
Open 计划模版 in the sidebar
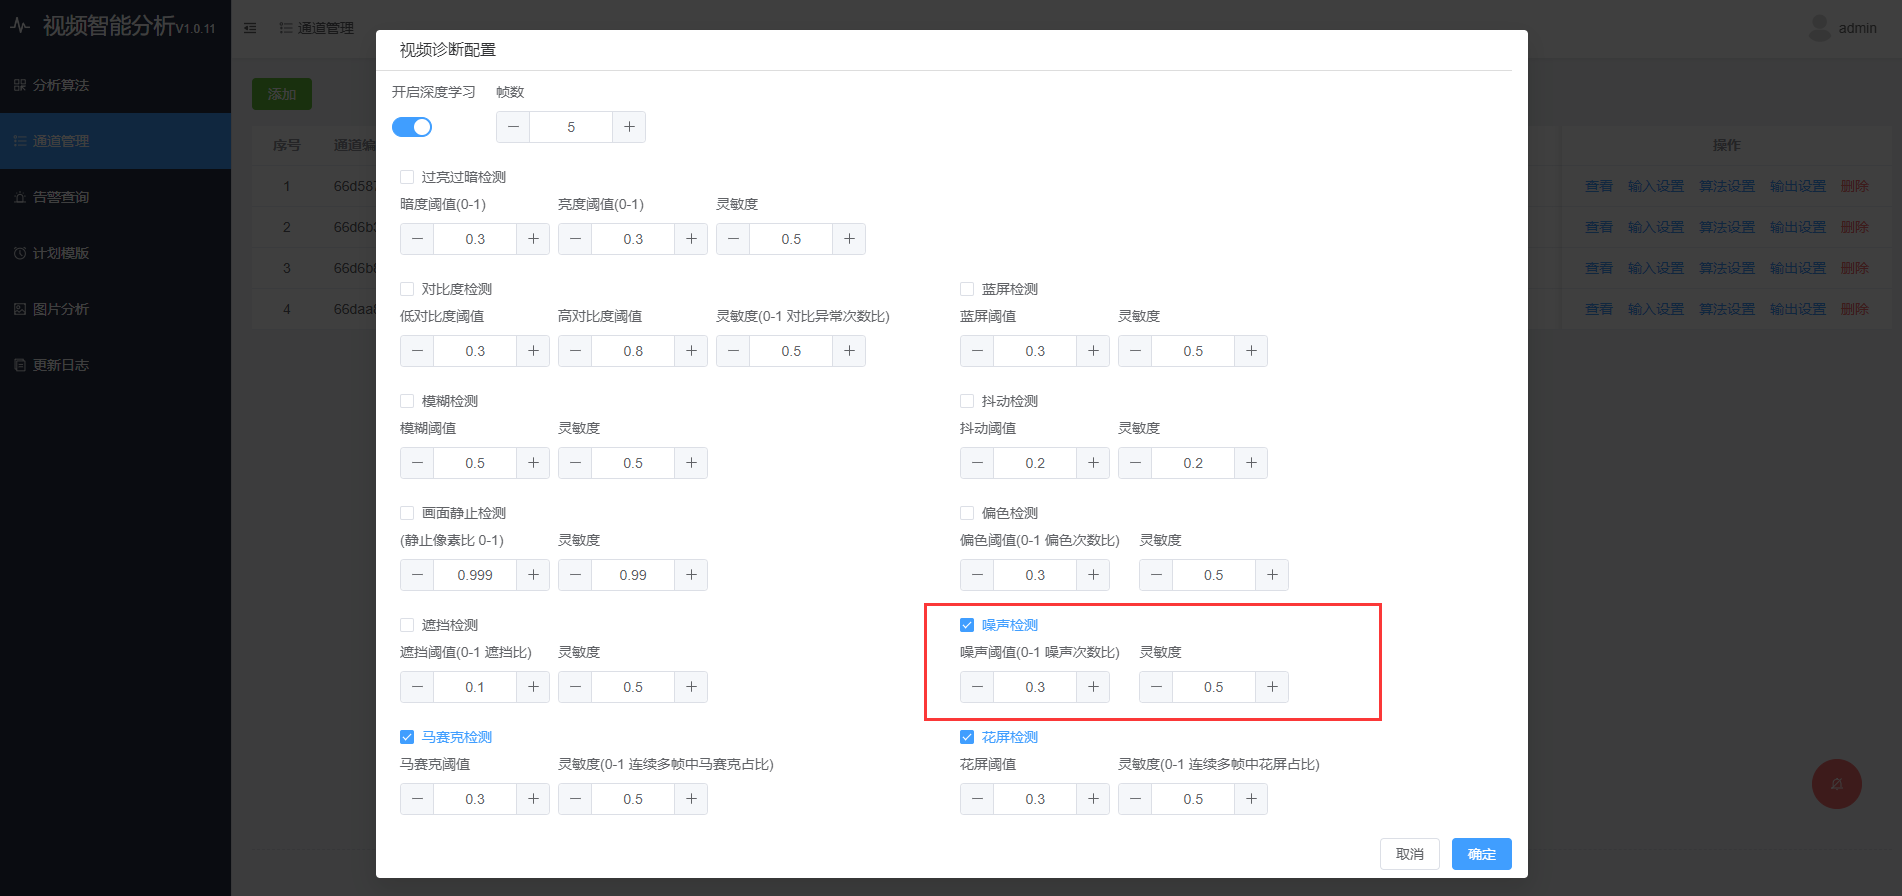click(115, 253)
